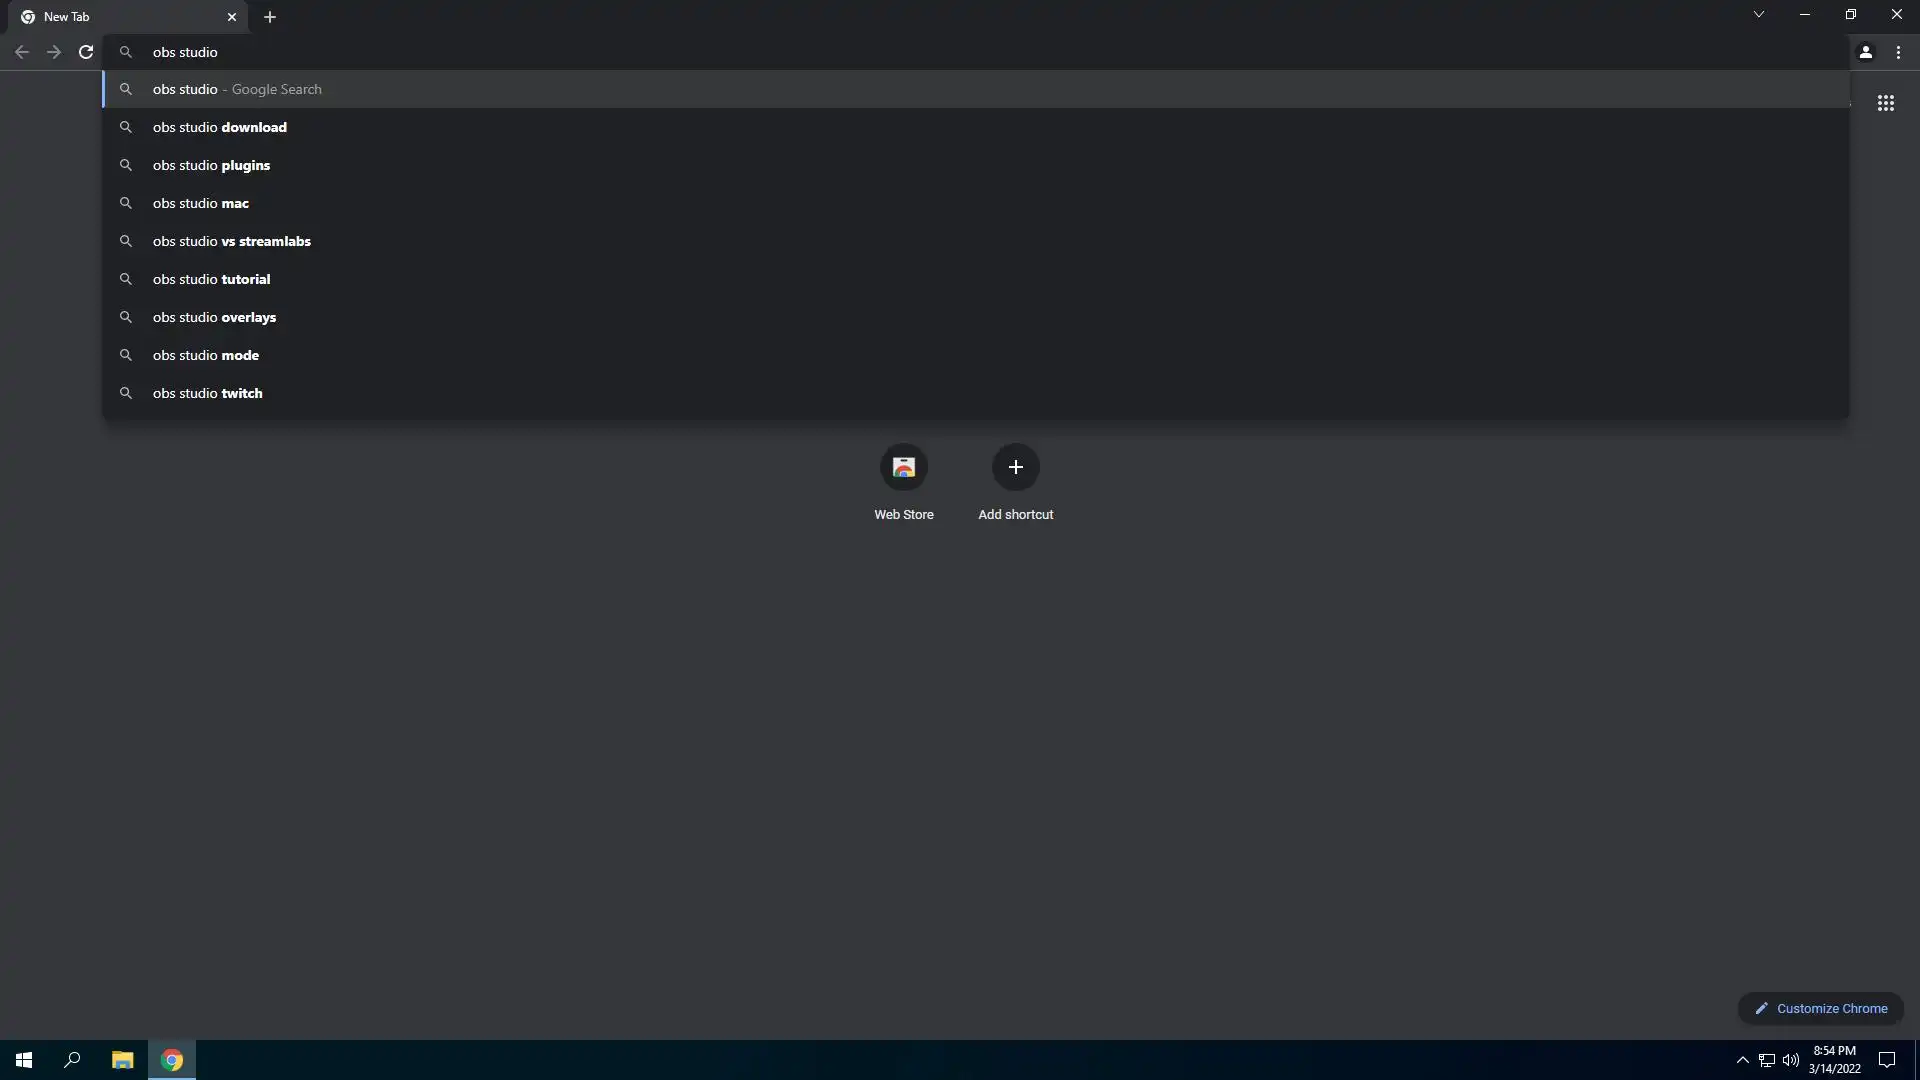Show hidden system tray icons
The image size is (1920, 1080).
click(x=1742, y=1060)
